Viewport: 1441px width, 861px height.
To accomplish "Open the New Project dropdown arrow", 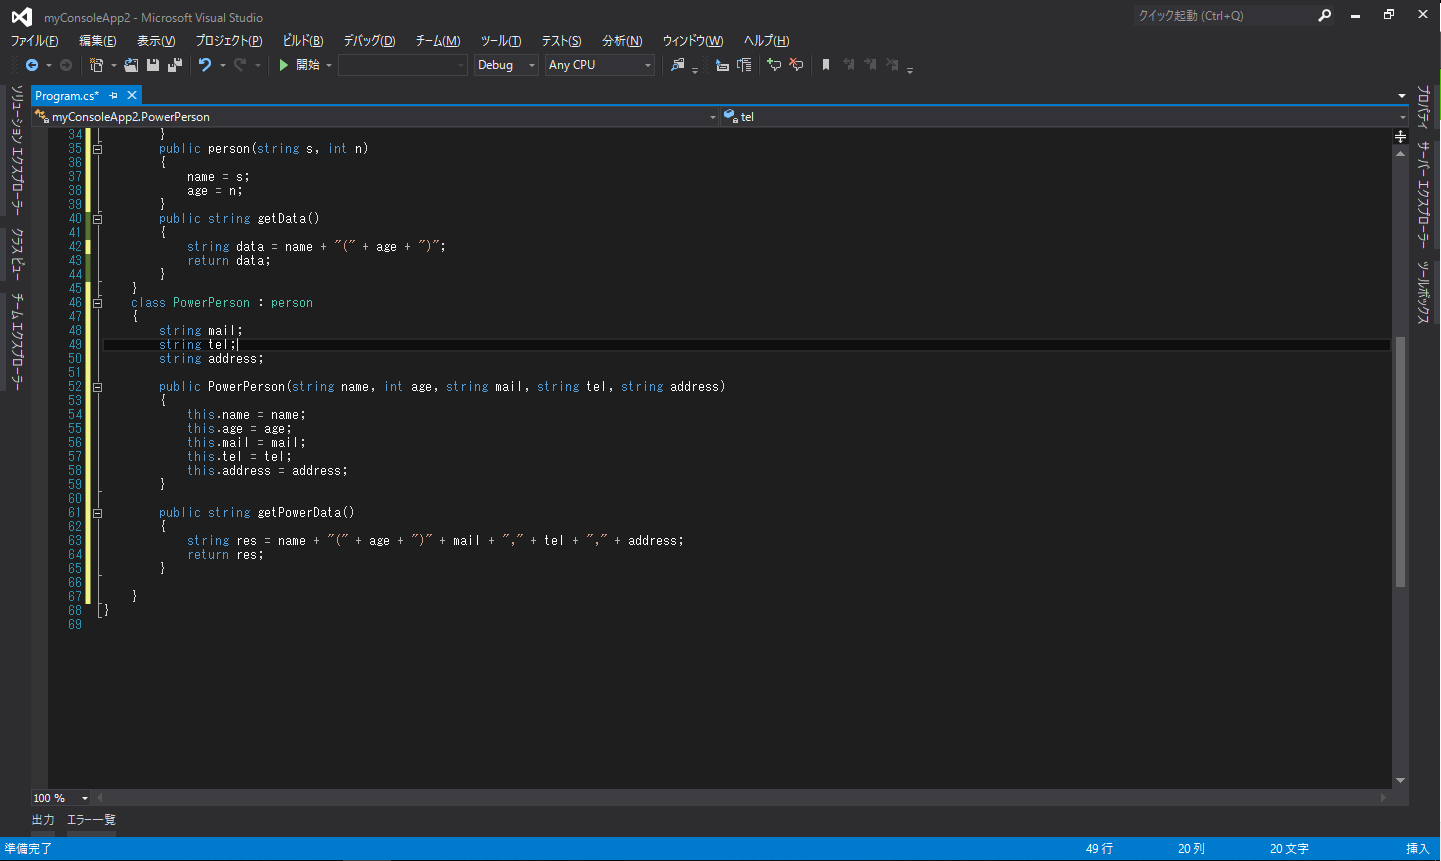I will pyautogui.click(x=113, y=66).
